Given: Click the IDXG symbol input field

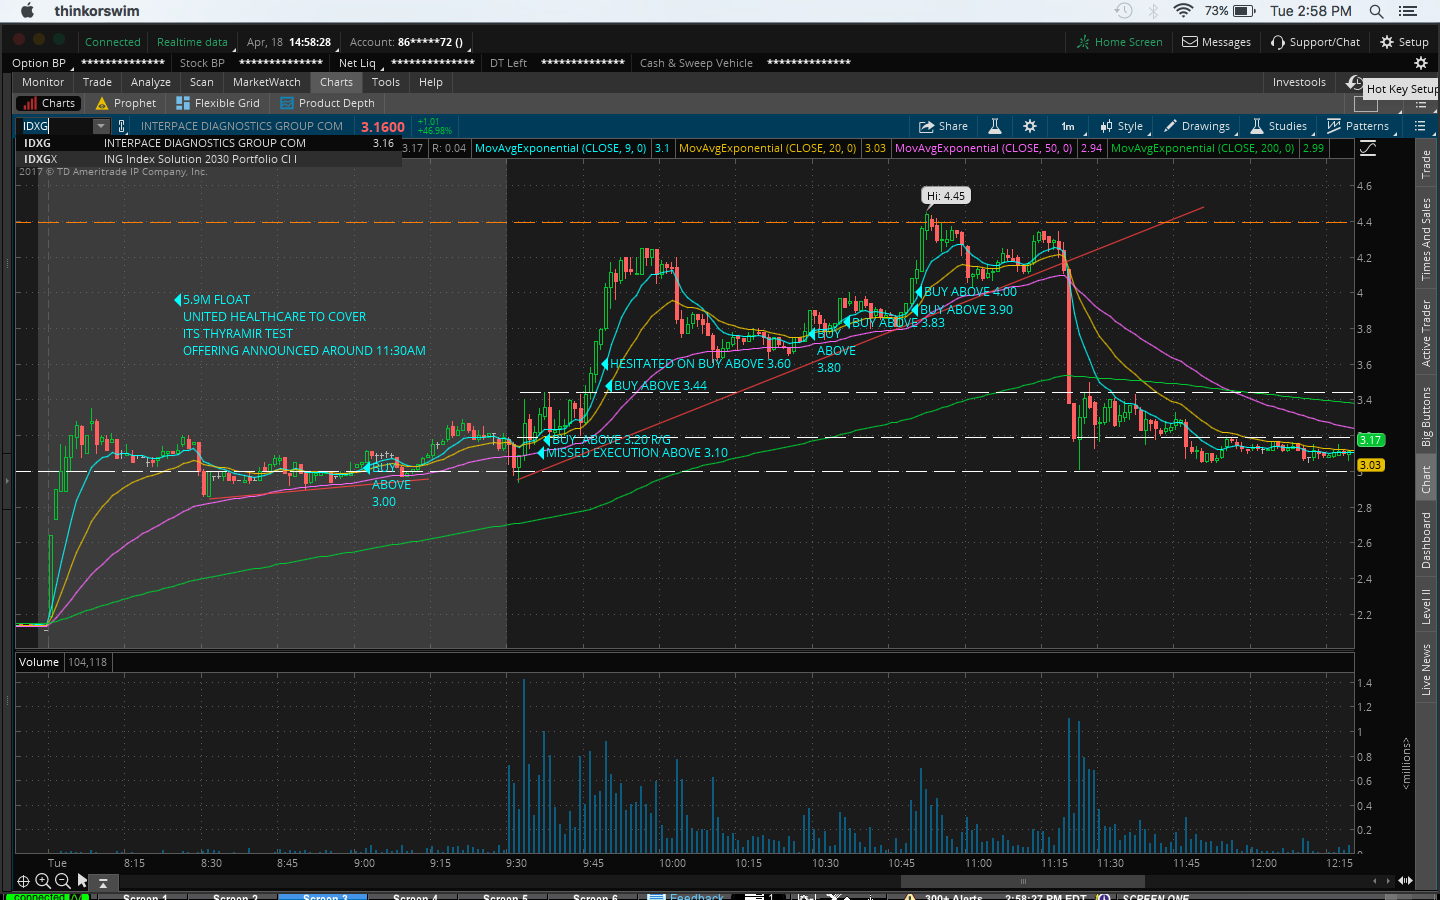Looking at the screenshot, I should coord(55,126).
